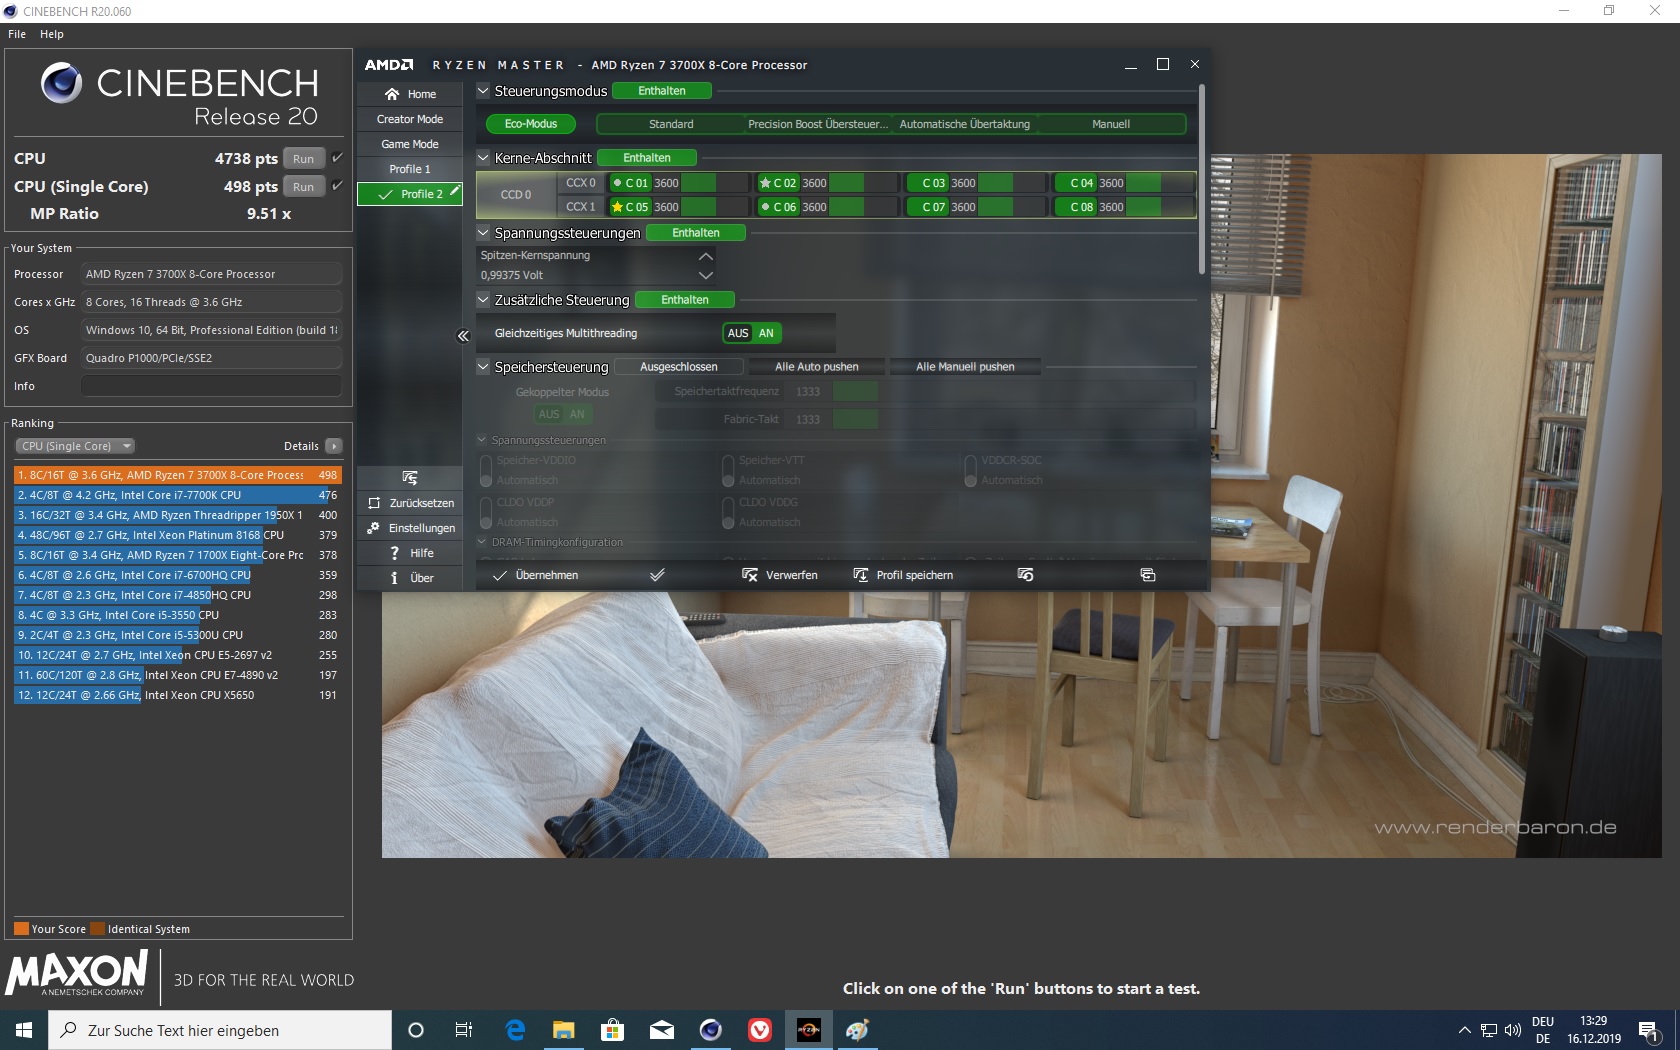This screenshot has width=1680, height=1050.
Task: Open the File menu in Cinebench
Action: click(17, 34)
